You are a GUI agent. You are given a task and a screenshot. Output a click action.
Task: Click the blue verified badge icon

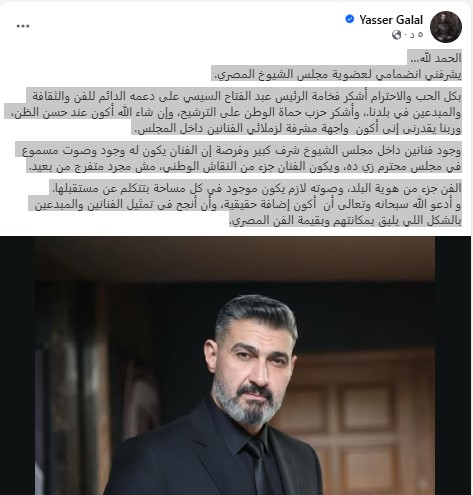pyautogui.click(x=349, y=19)
